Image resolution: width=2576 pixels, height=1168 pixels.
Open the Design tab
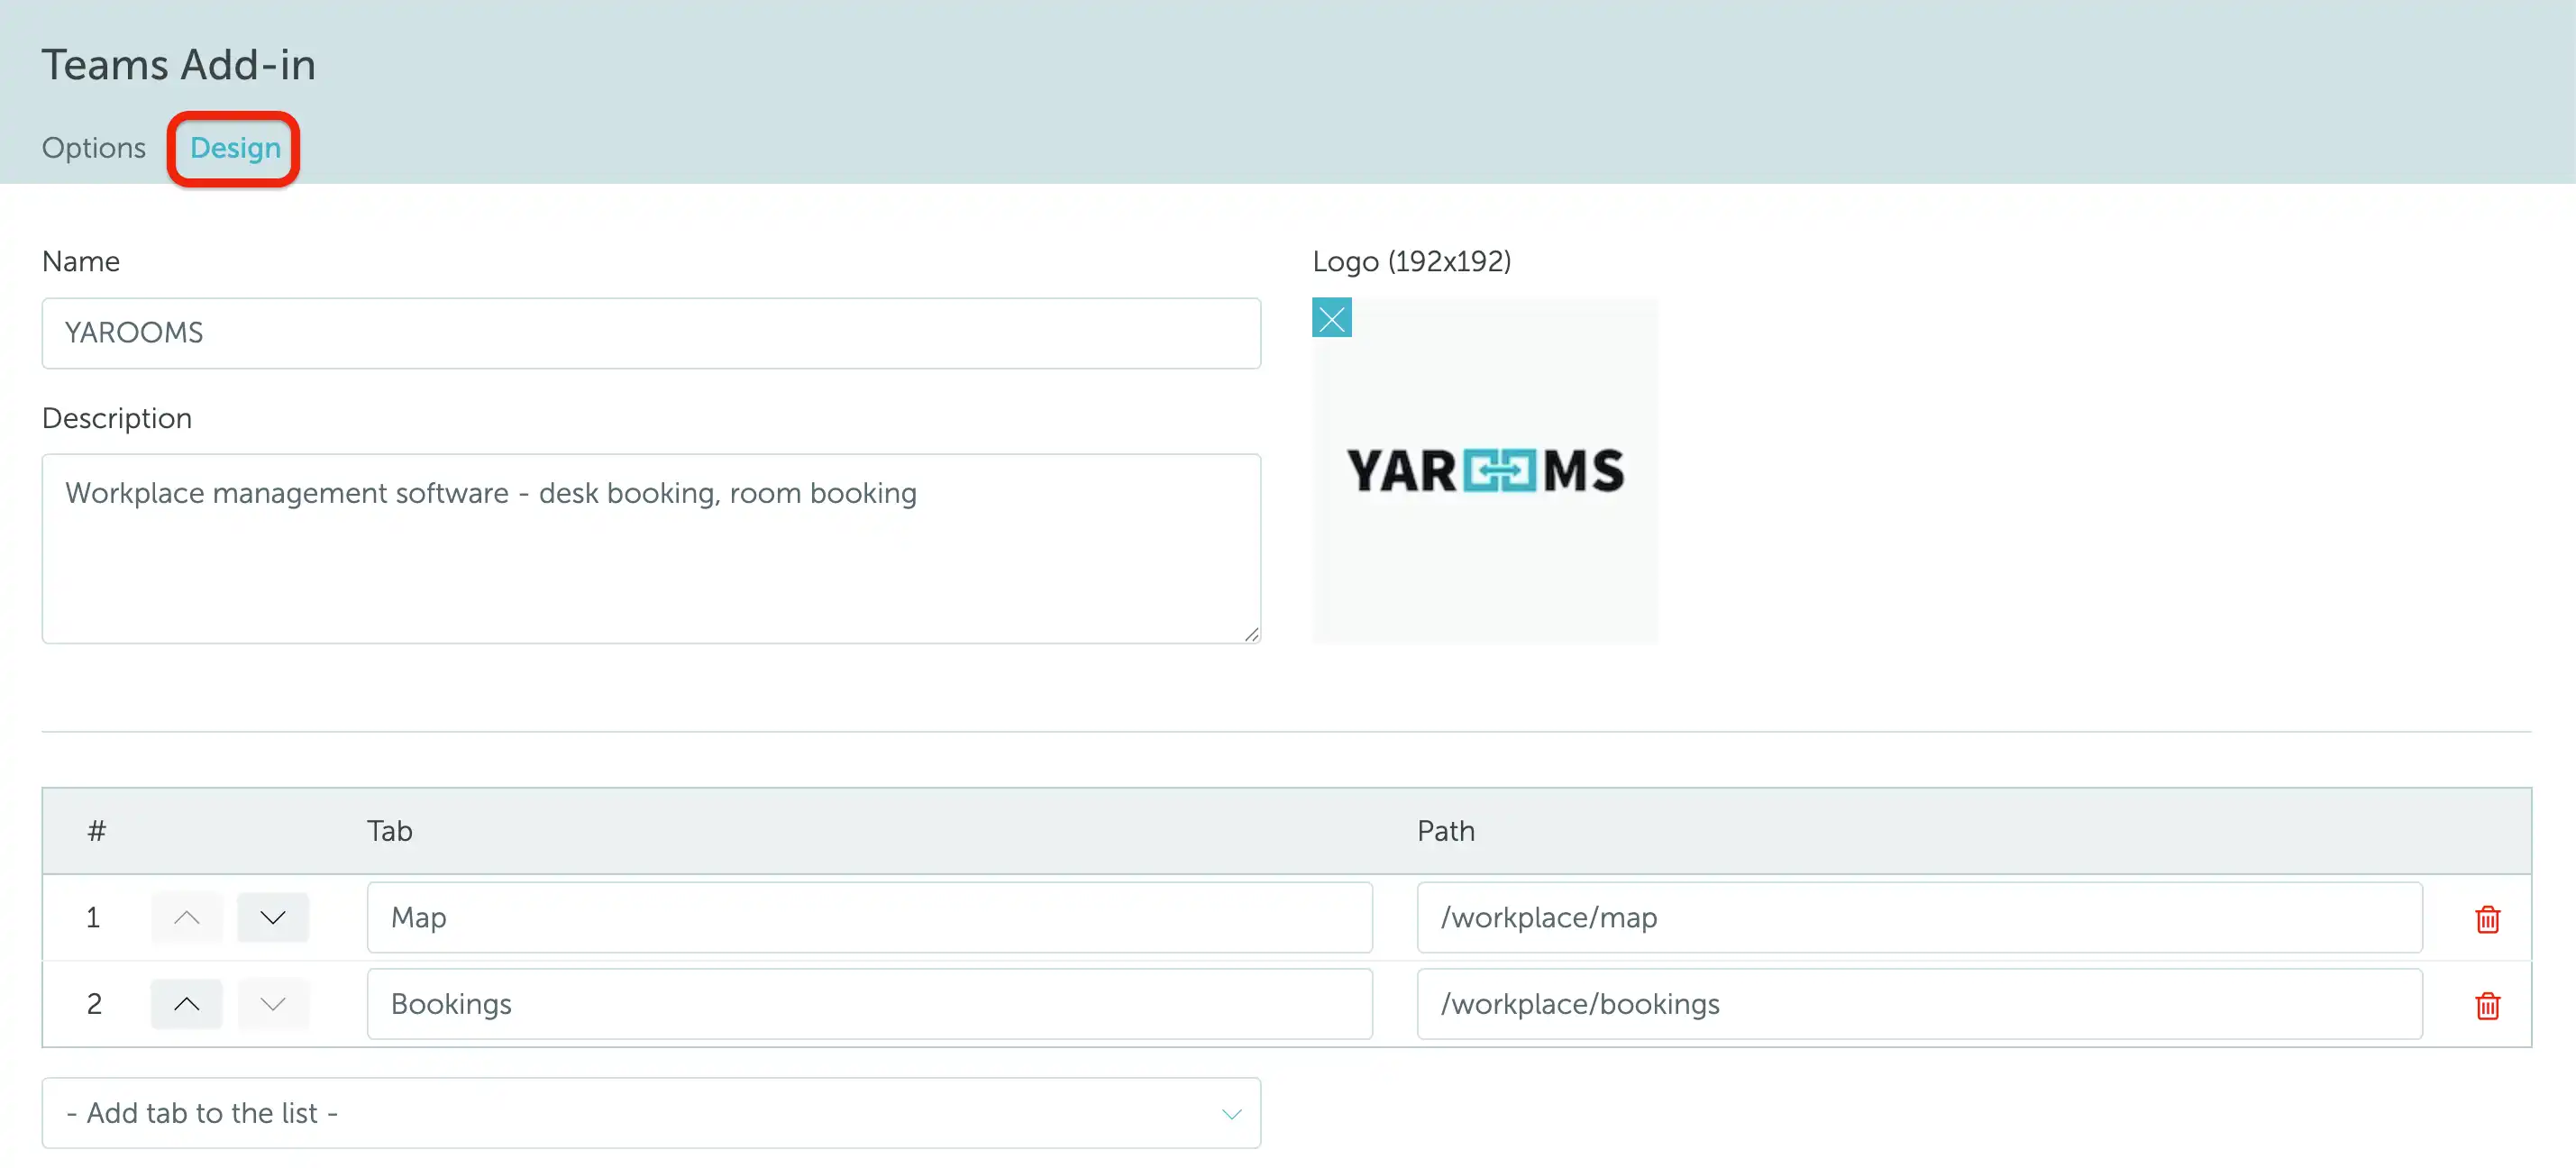235,148
